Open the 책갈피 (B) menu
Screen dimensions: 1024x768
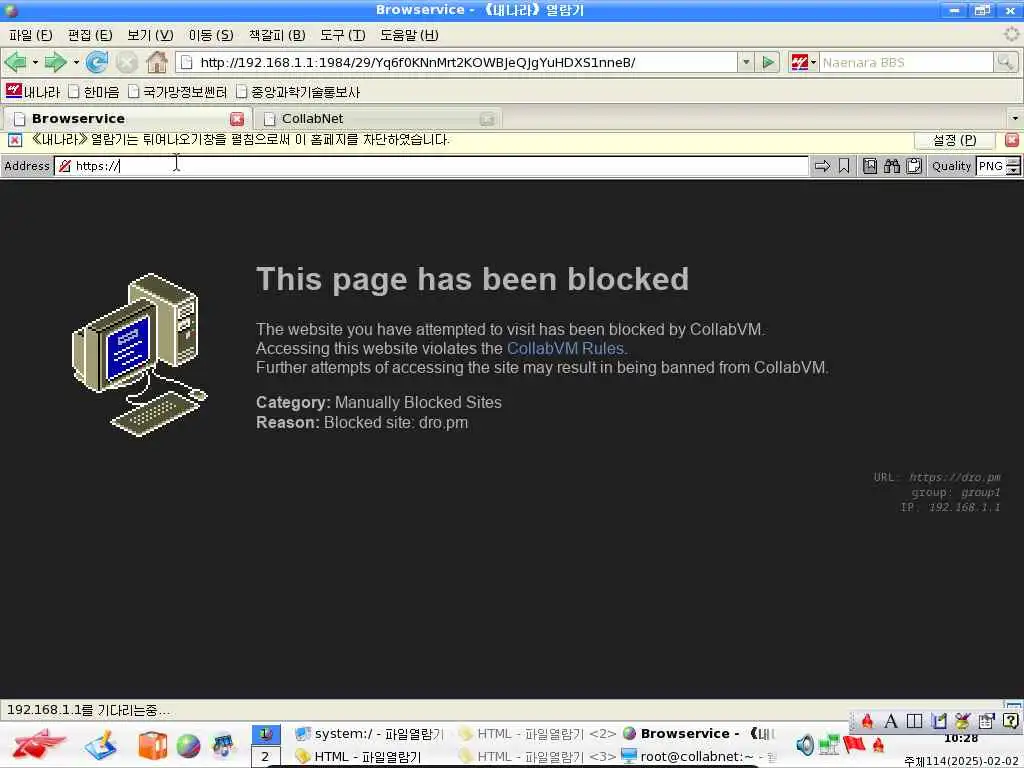click(x=277, y=35)
